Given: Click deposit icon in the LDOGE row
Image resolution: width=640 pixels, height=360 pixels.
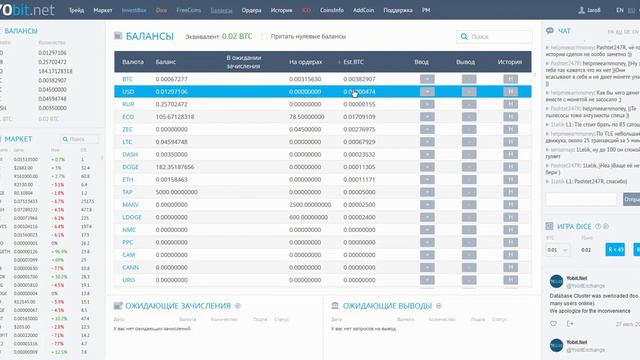Looking at the screenshot, I should click(x=427, y=217).
